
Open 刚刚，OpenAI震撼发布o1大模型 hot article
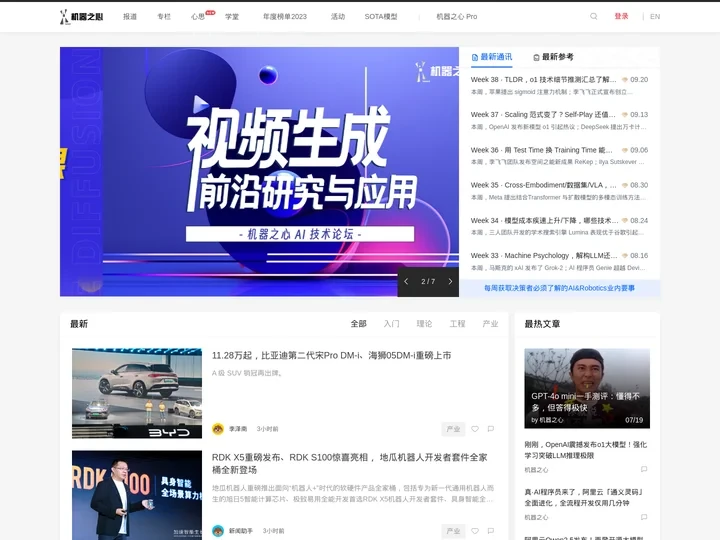(586, 450)
